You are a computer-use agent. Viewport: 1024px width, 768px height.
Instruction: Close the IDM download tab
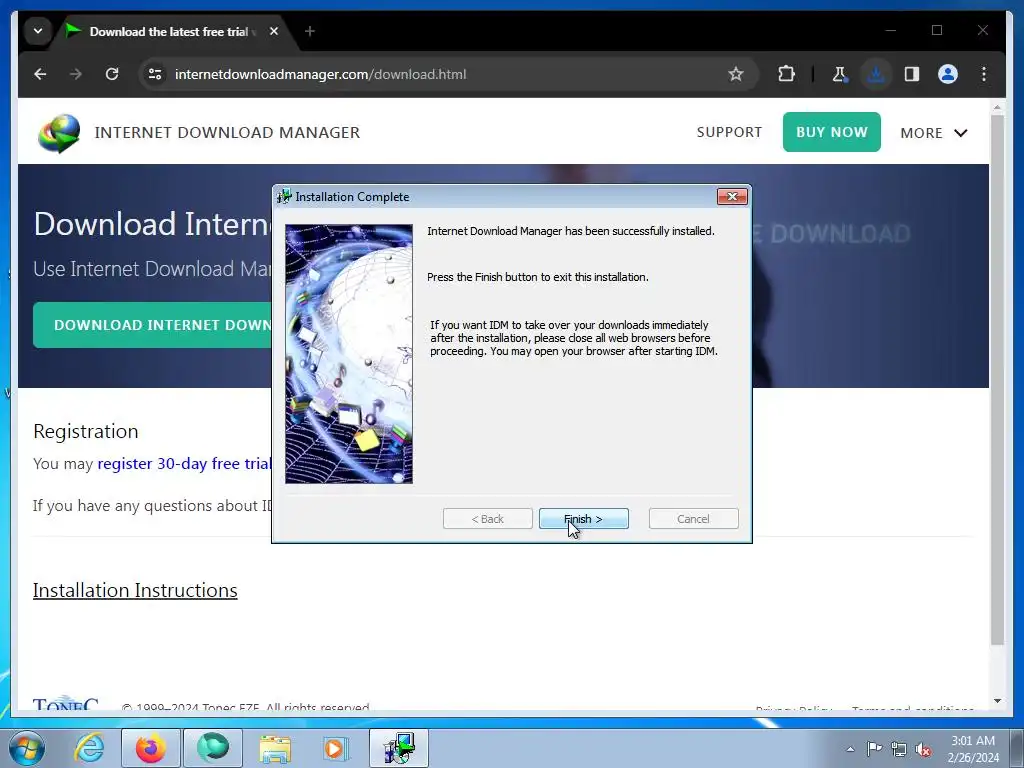coord(274,31)
